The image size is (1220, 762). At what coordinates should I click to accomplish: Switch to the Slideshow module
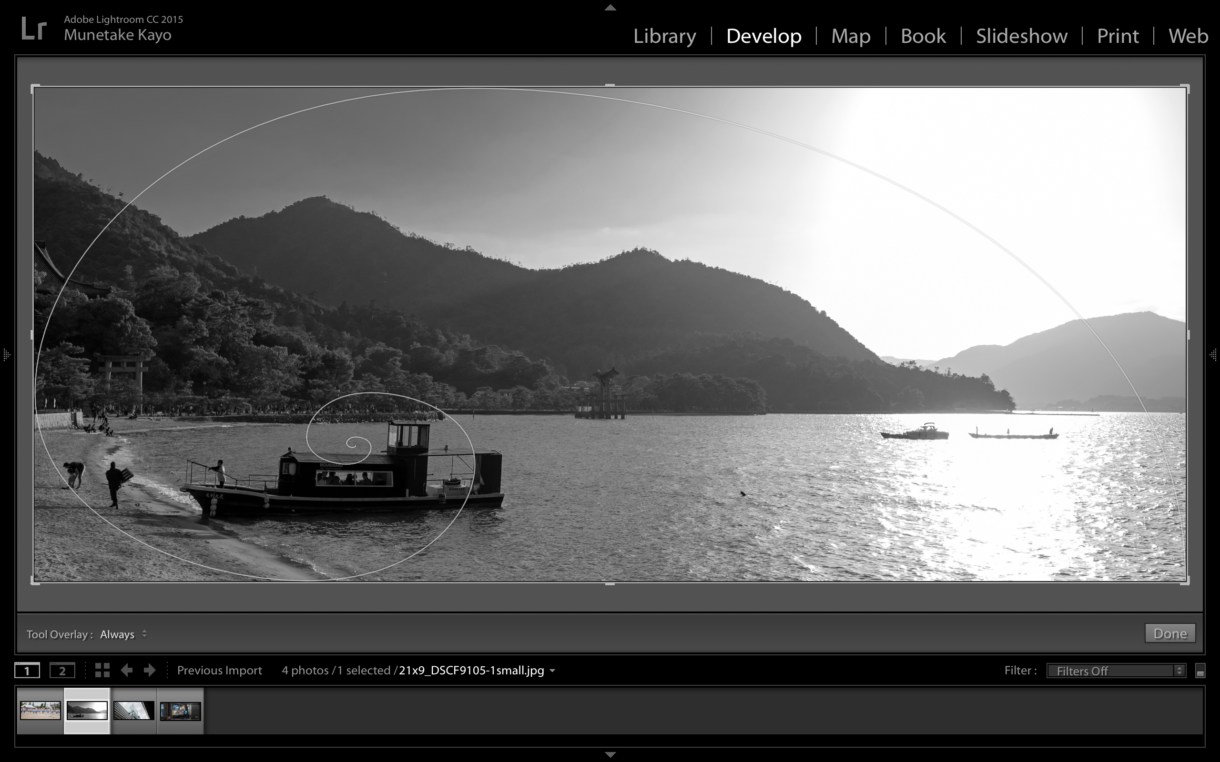[x=1021, y=36]
